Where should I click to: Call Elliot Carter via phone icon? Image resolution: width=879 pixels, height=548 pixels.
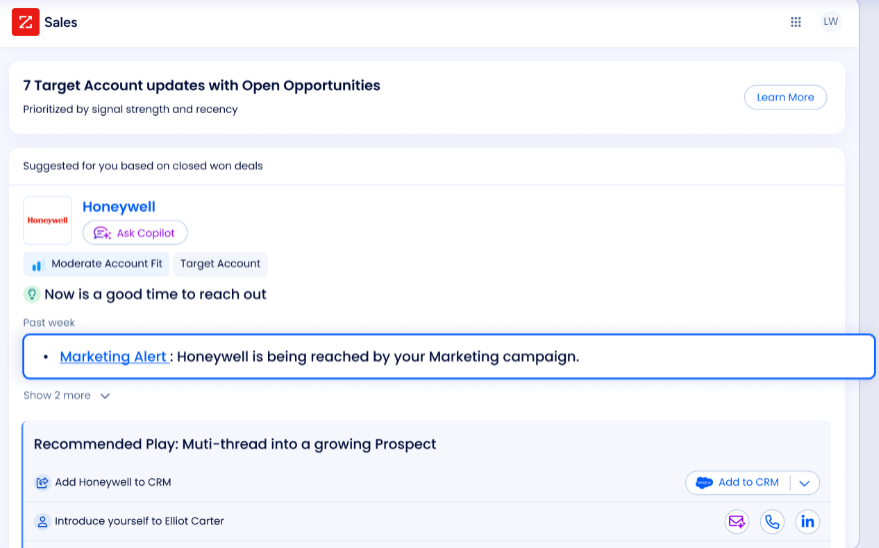[772, 522]
